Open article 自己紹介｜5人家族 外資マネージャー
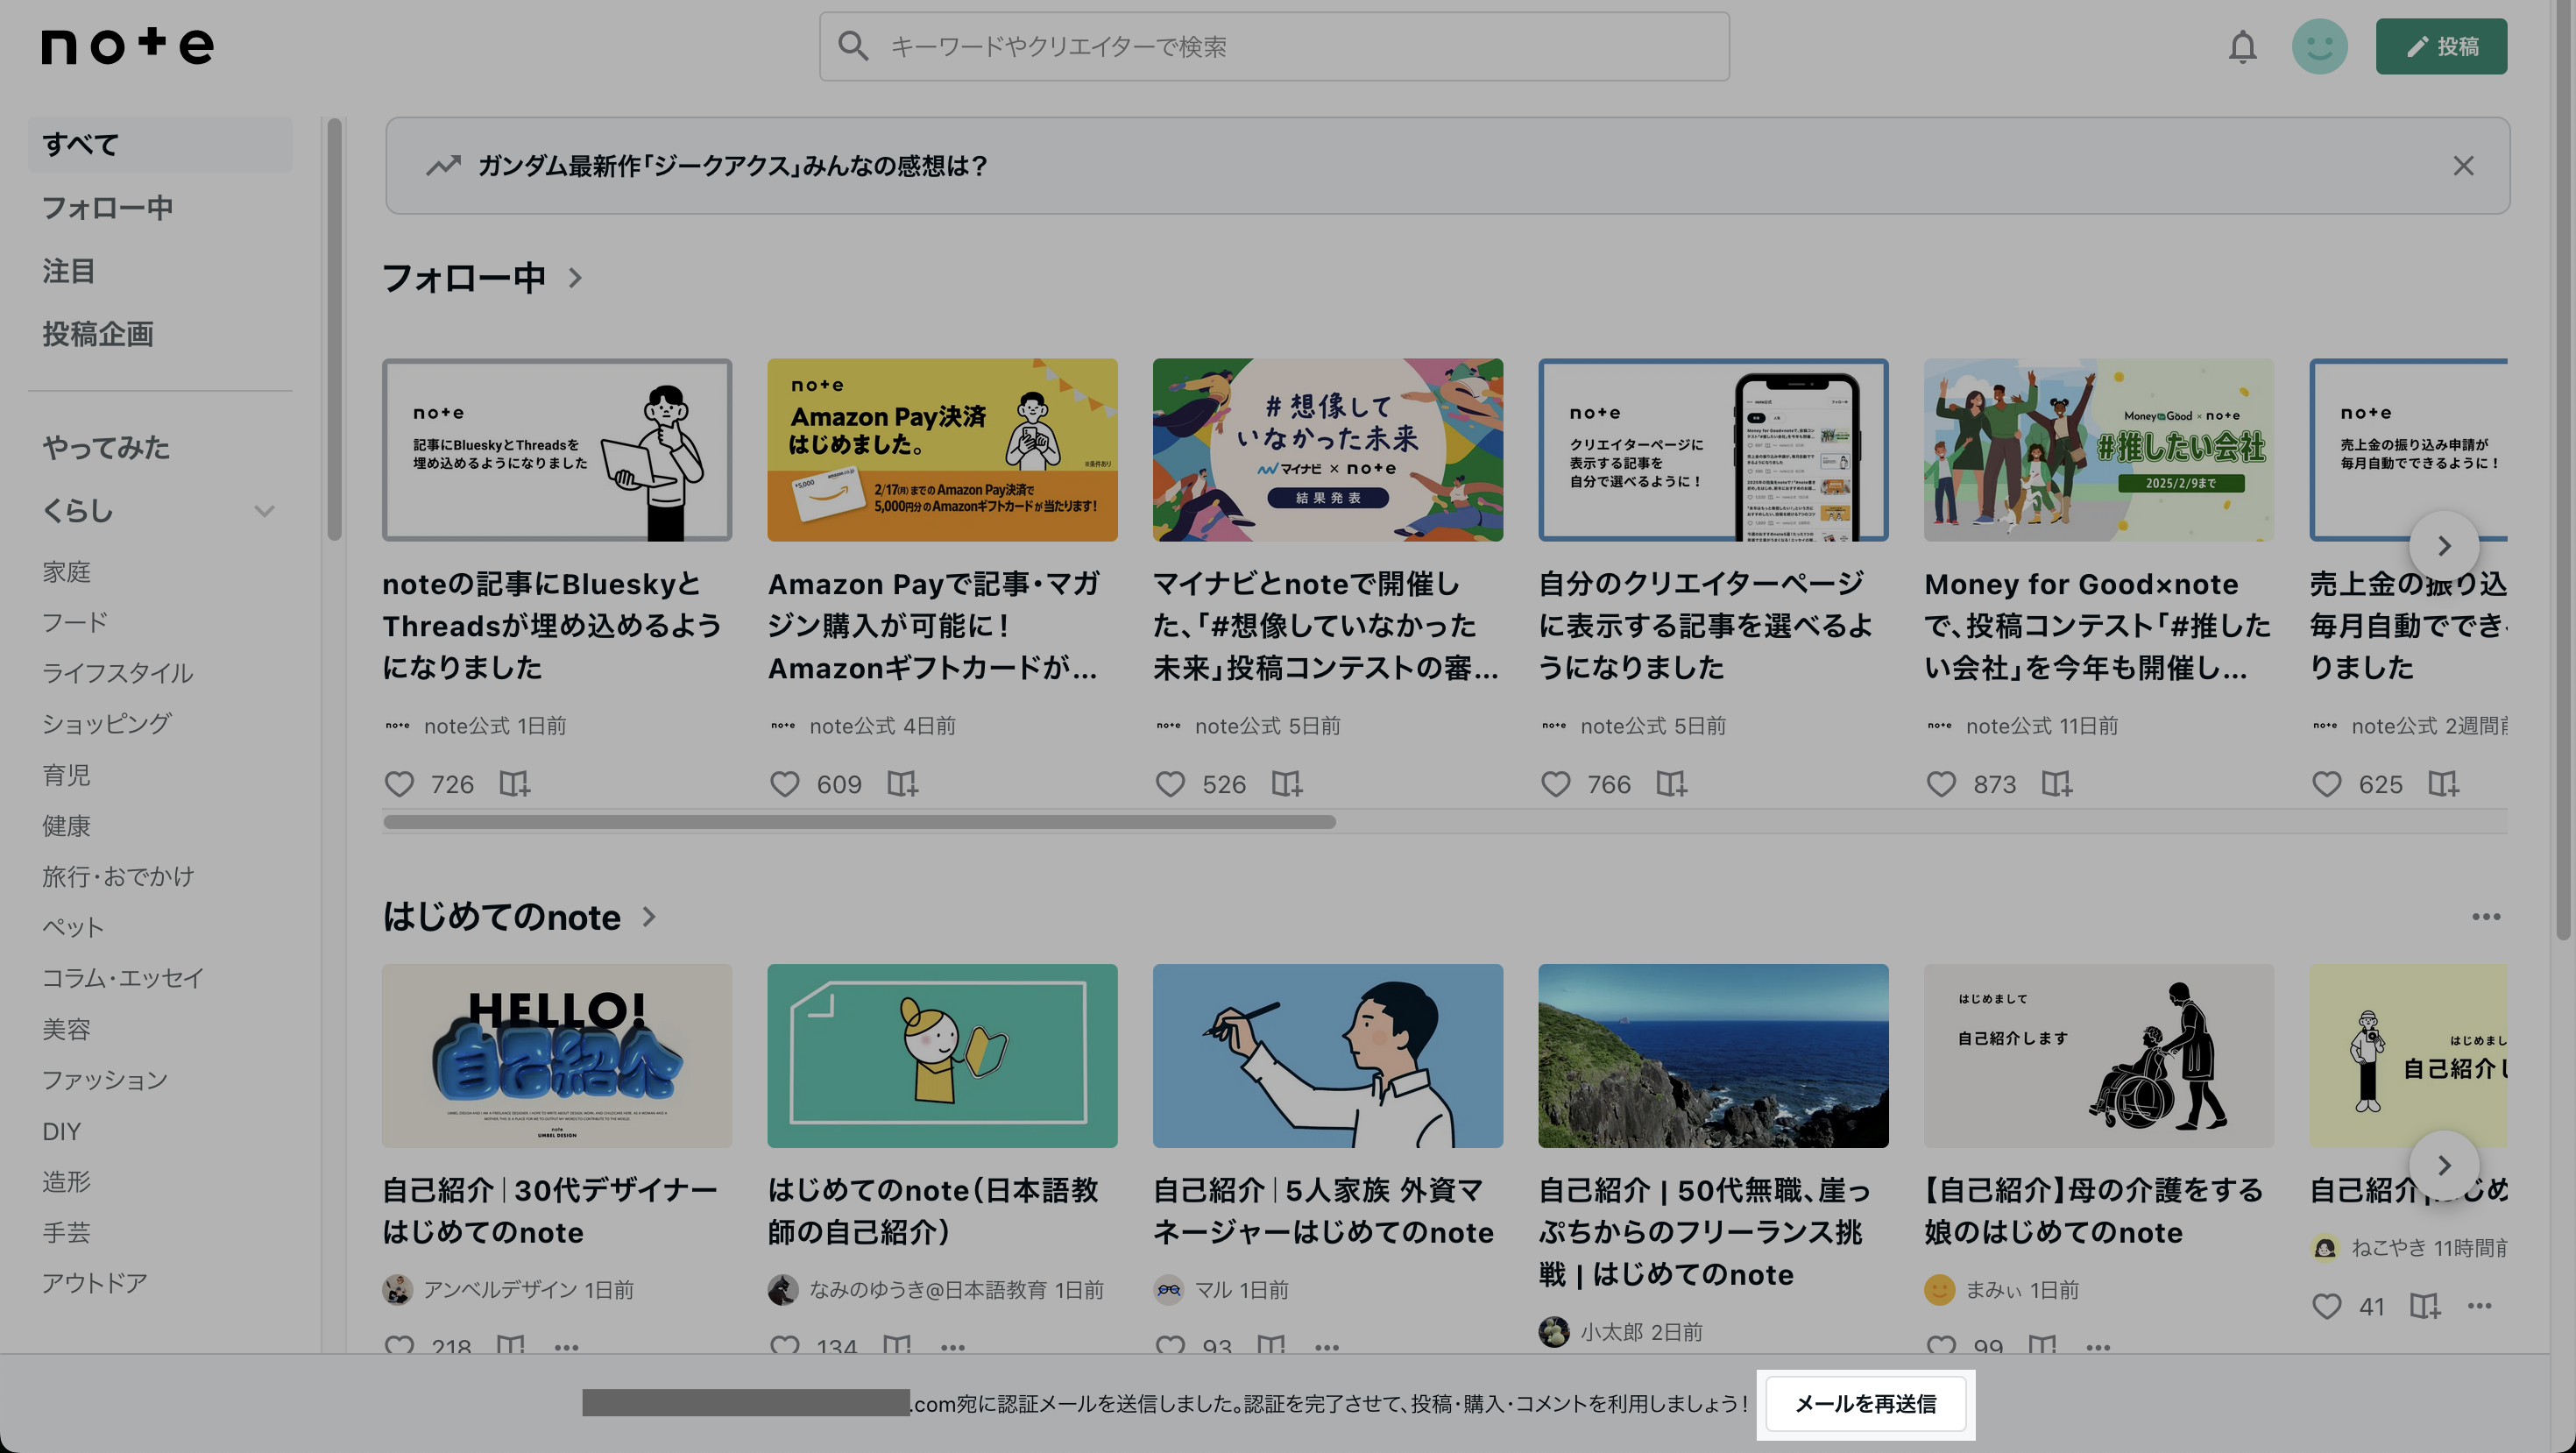This screenshot has height=1453, width=2576. coord(1323,1211)
